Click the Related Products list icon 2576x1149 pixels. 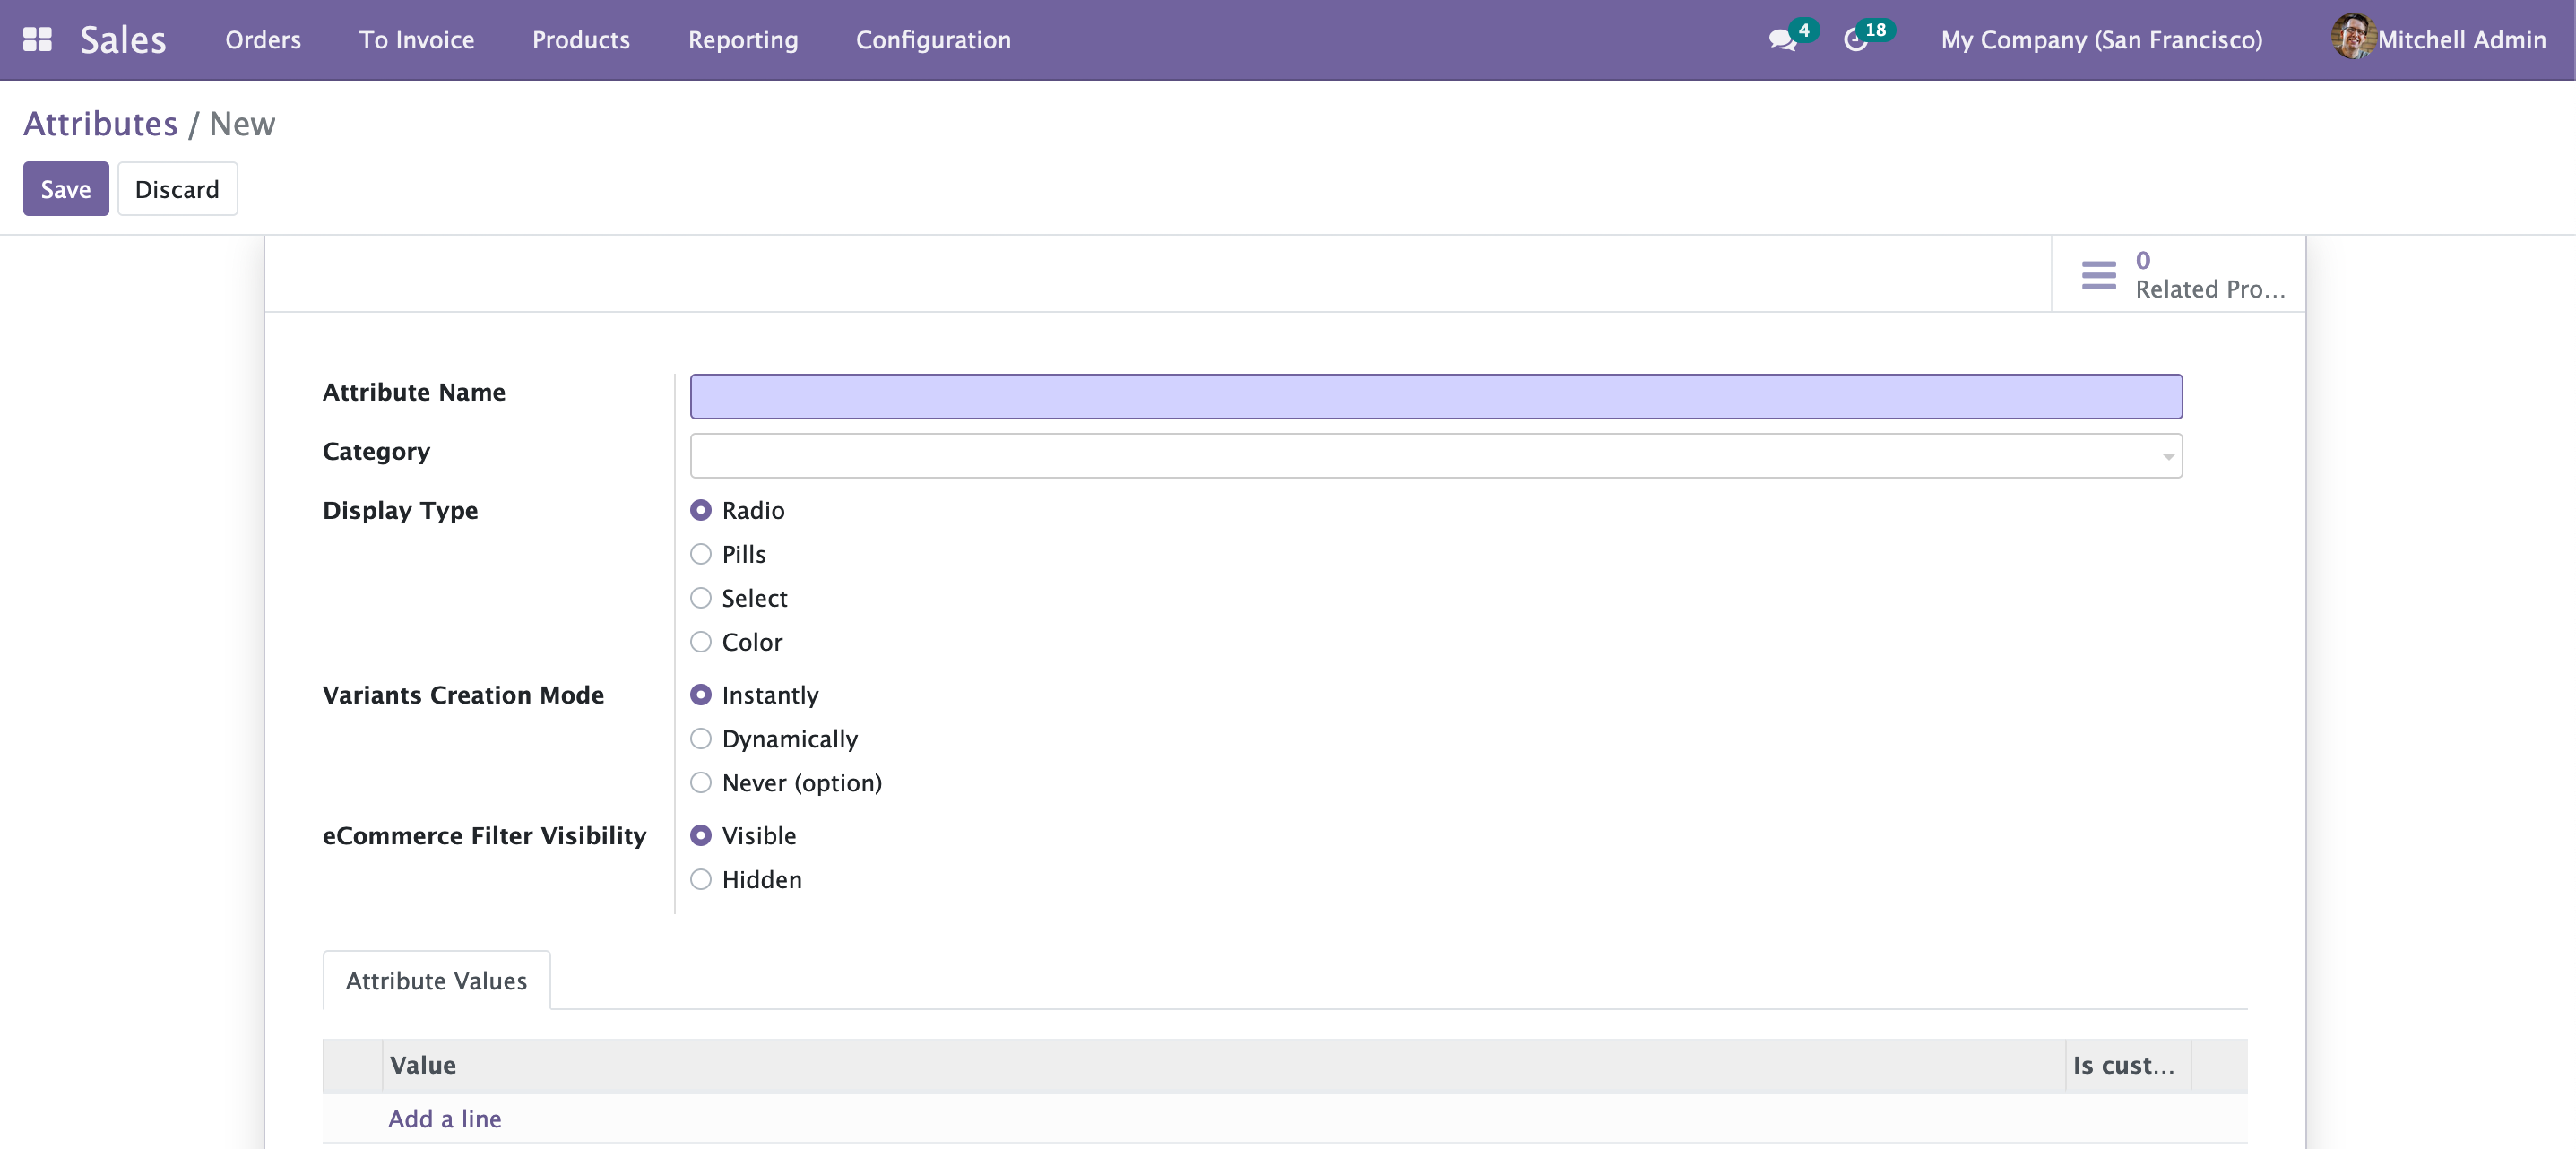(x=2098, y=275)
